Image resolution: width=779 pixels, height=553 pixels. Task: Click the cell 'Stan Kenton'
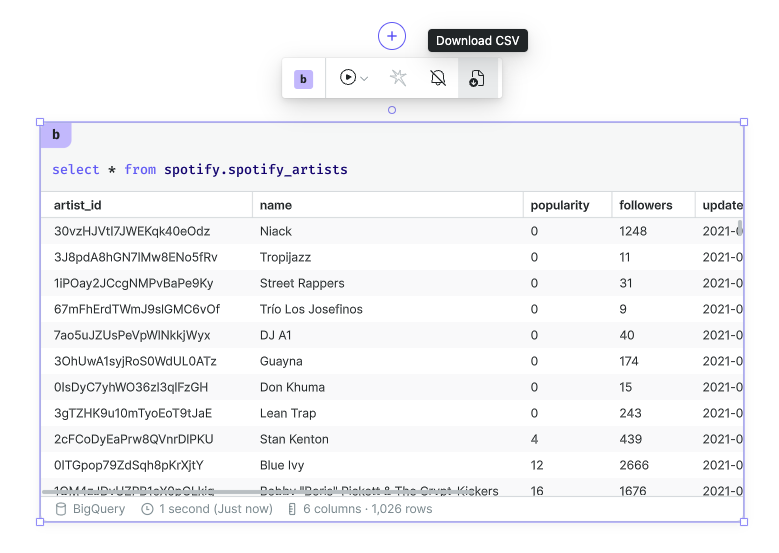coord(294,439)
